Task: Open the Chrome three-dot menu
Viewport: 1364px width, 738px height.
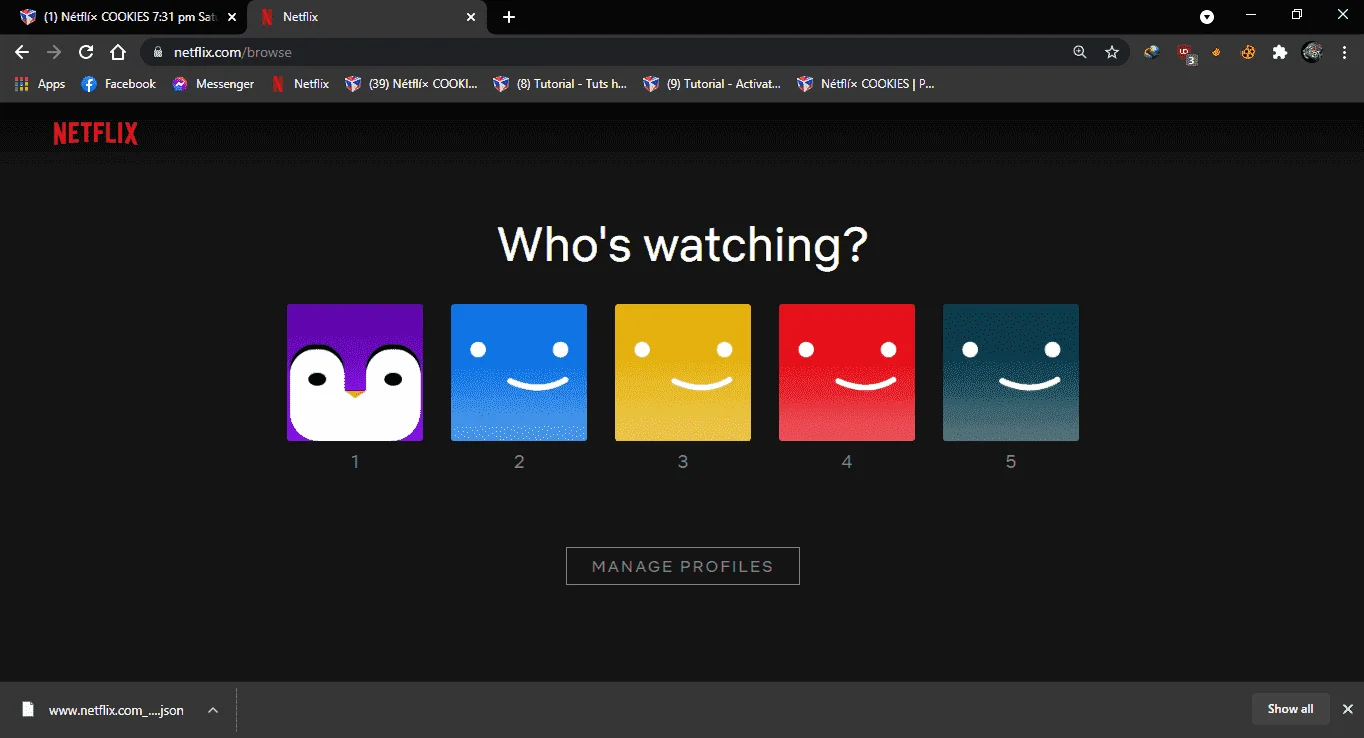Action: tap(1344, 52)
